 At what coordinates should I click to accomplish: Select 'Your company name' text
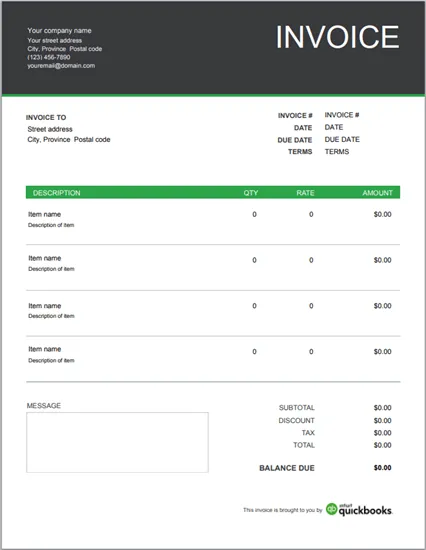pyautogui.click(x=59, y=31)
